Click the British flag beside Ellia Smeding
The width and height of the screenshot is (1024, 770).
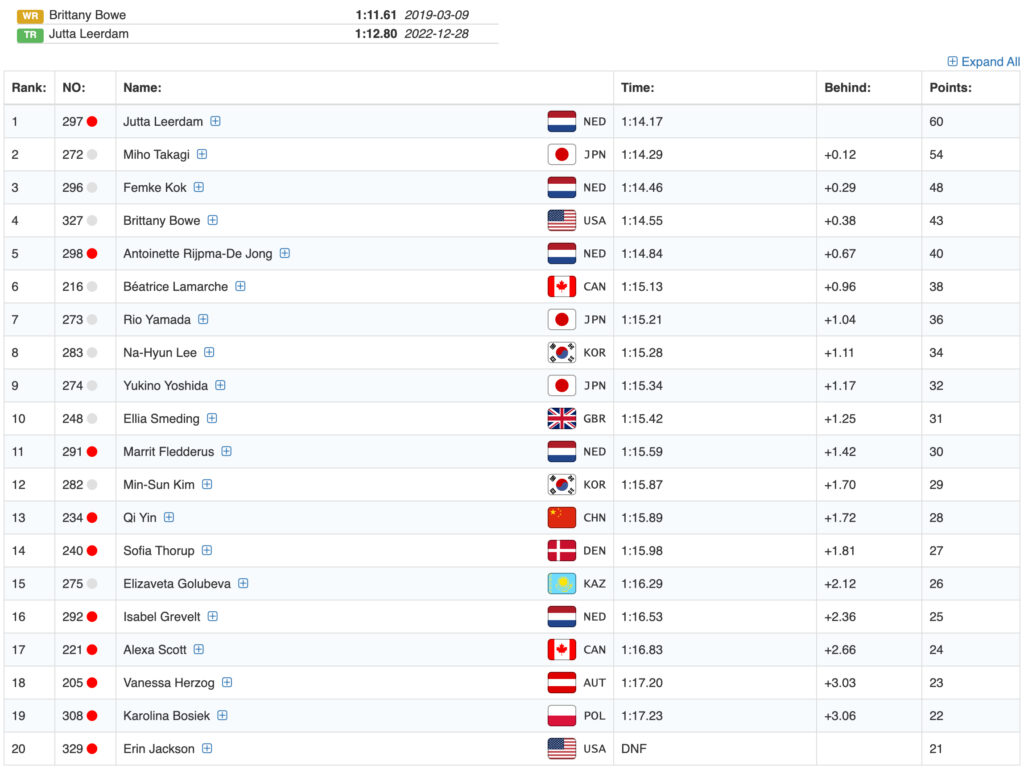561,419
